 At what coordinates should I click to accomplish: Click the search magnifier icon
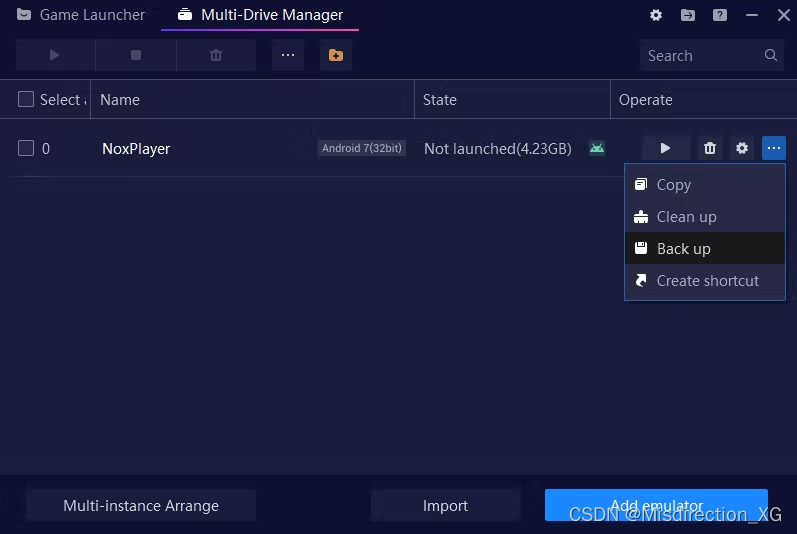(x=771, y=55)
